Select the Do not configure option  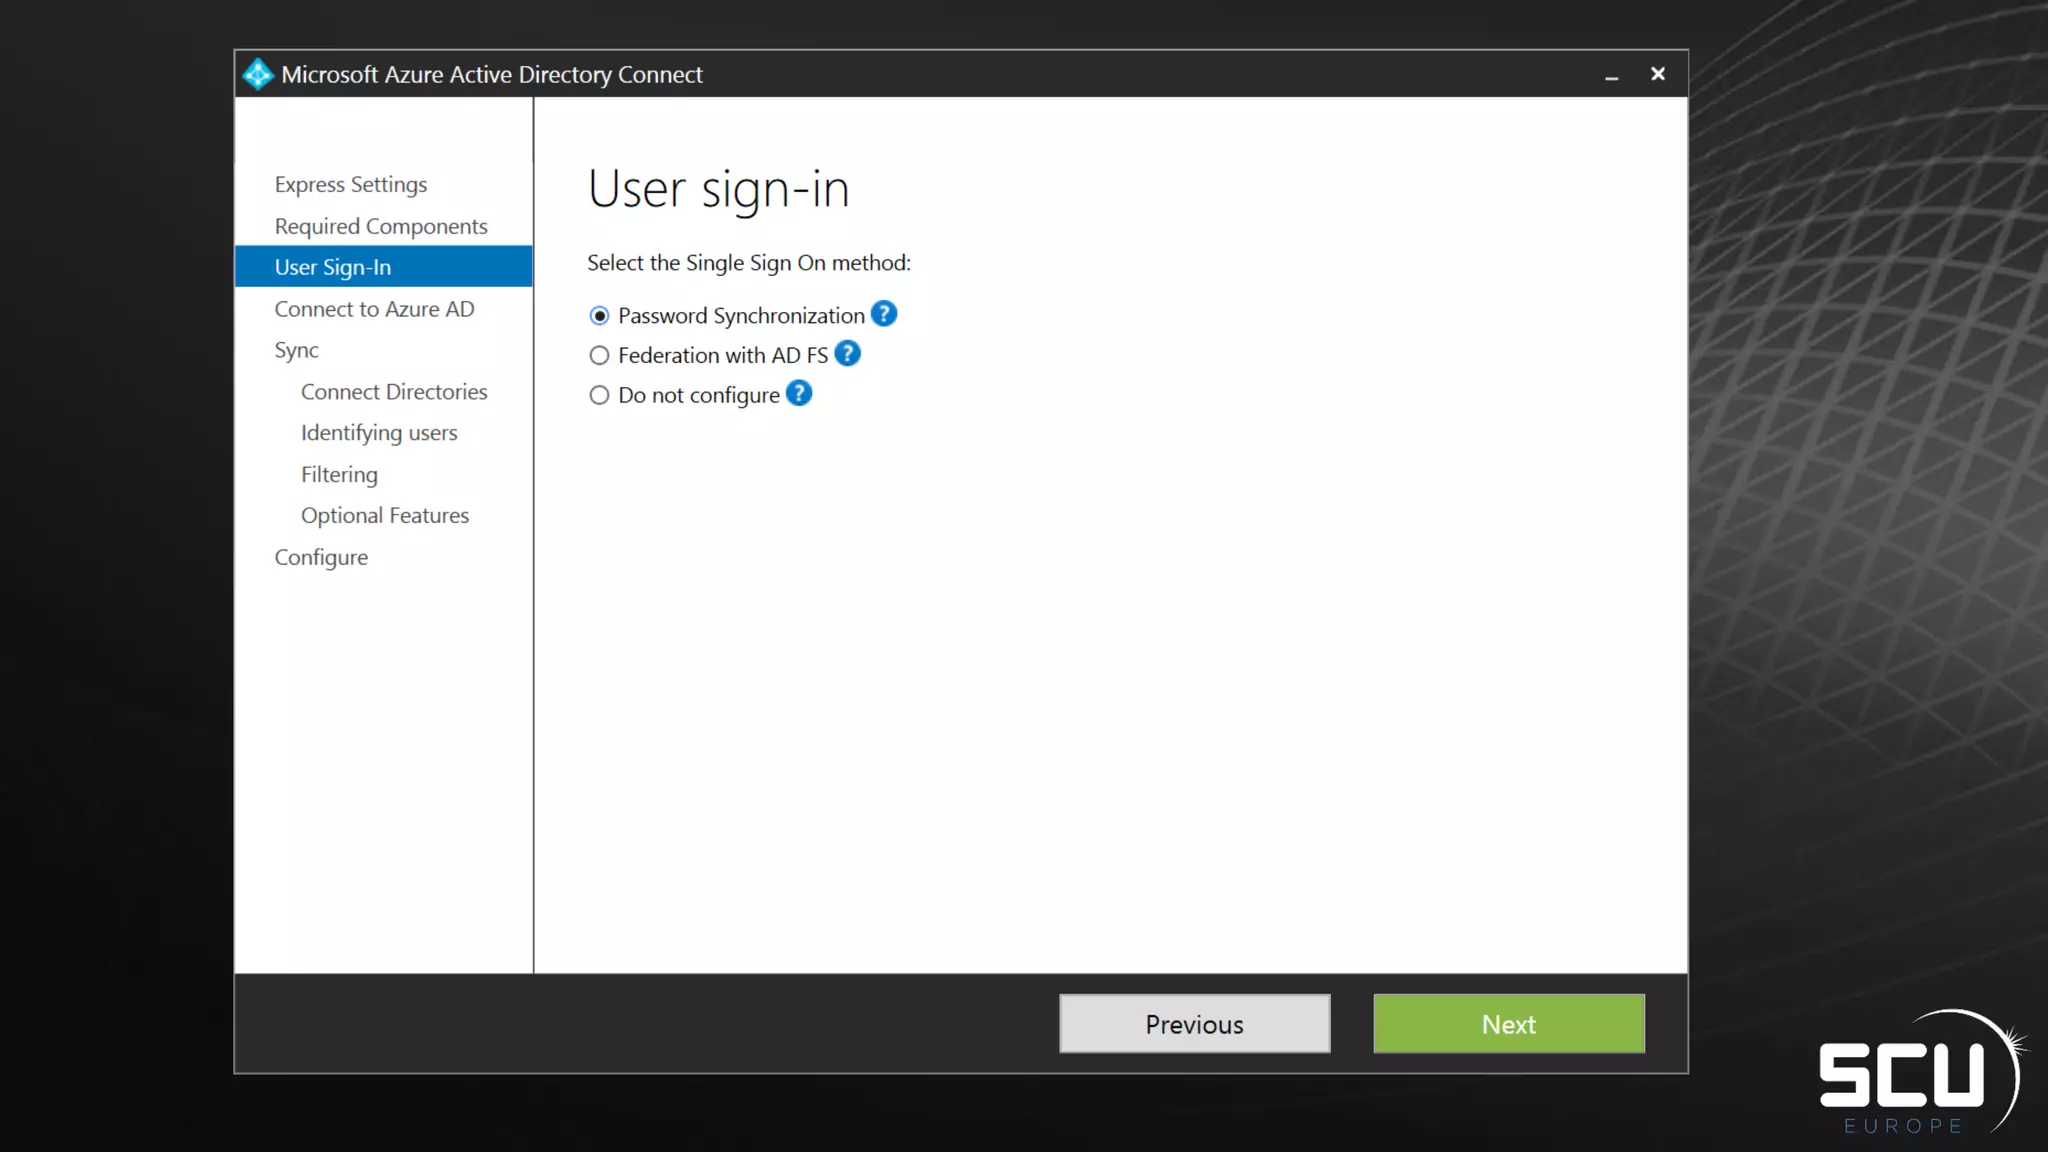pyautogui.click(x=599, y=396)
